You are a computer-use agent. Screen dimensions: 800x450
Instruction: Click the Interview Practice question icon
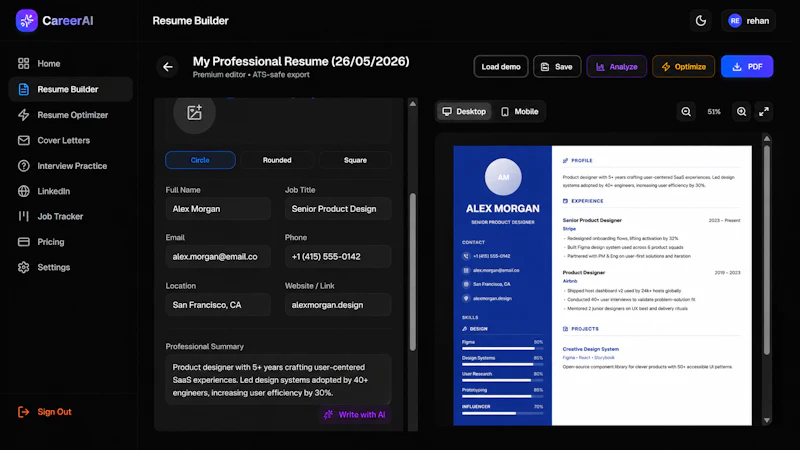point(23,166)
